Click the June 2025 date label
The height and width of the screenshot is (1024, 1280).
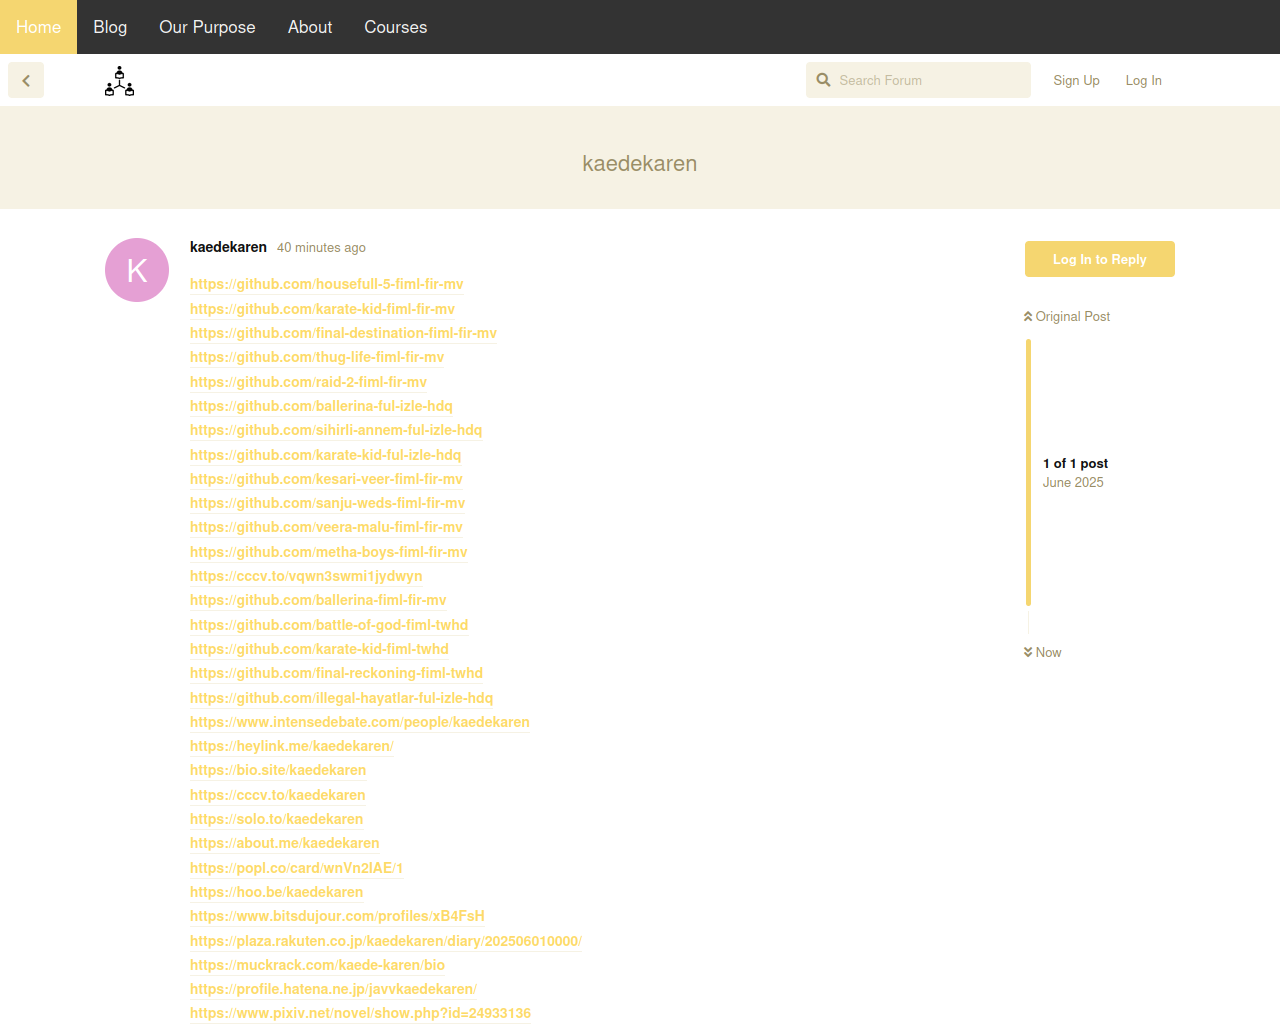pyautogui.click(x=1073, y=482)
